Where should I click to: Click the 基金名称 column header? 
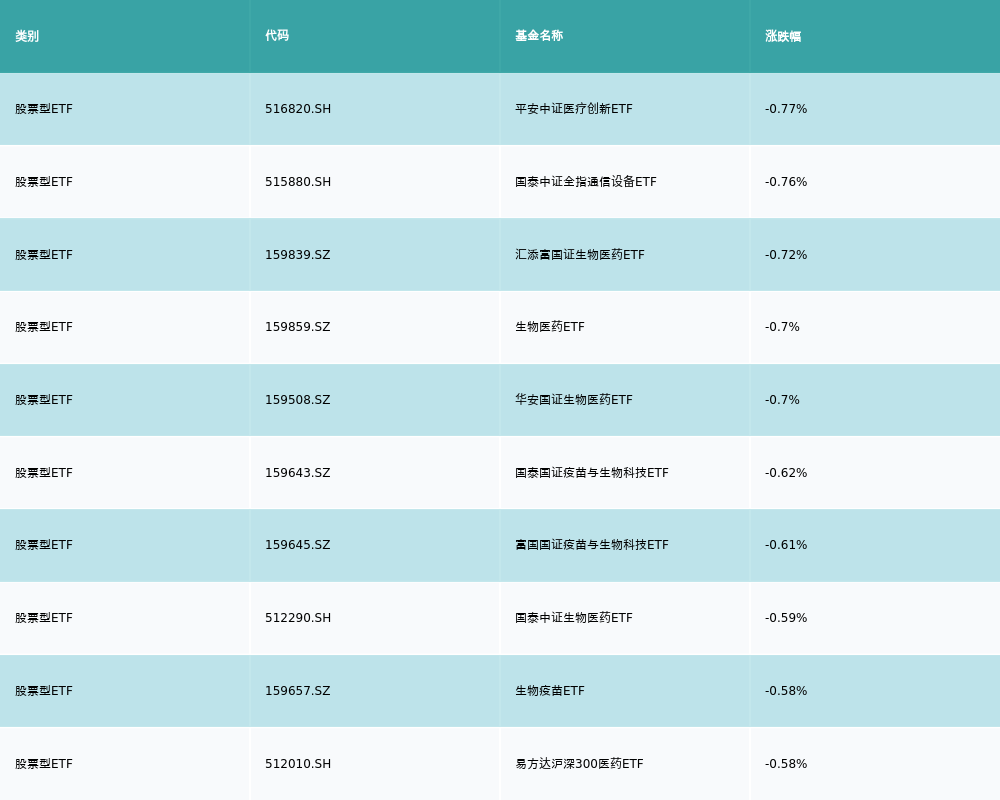(539, 36)
